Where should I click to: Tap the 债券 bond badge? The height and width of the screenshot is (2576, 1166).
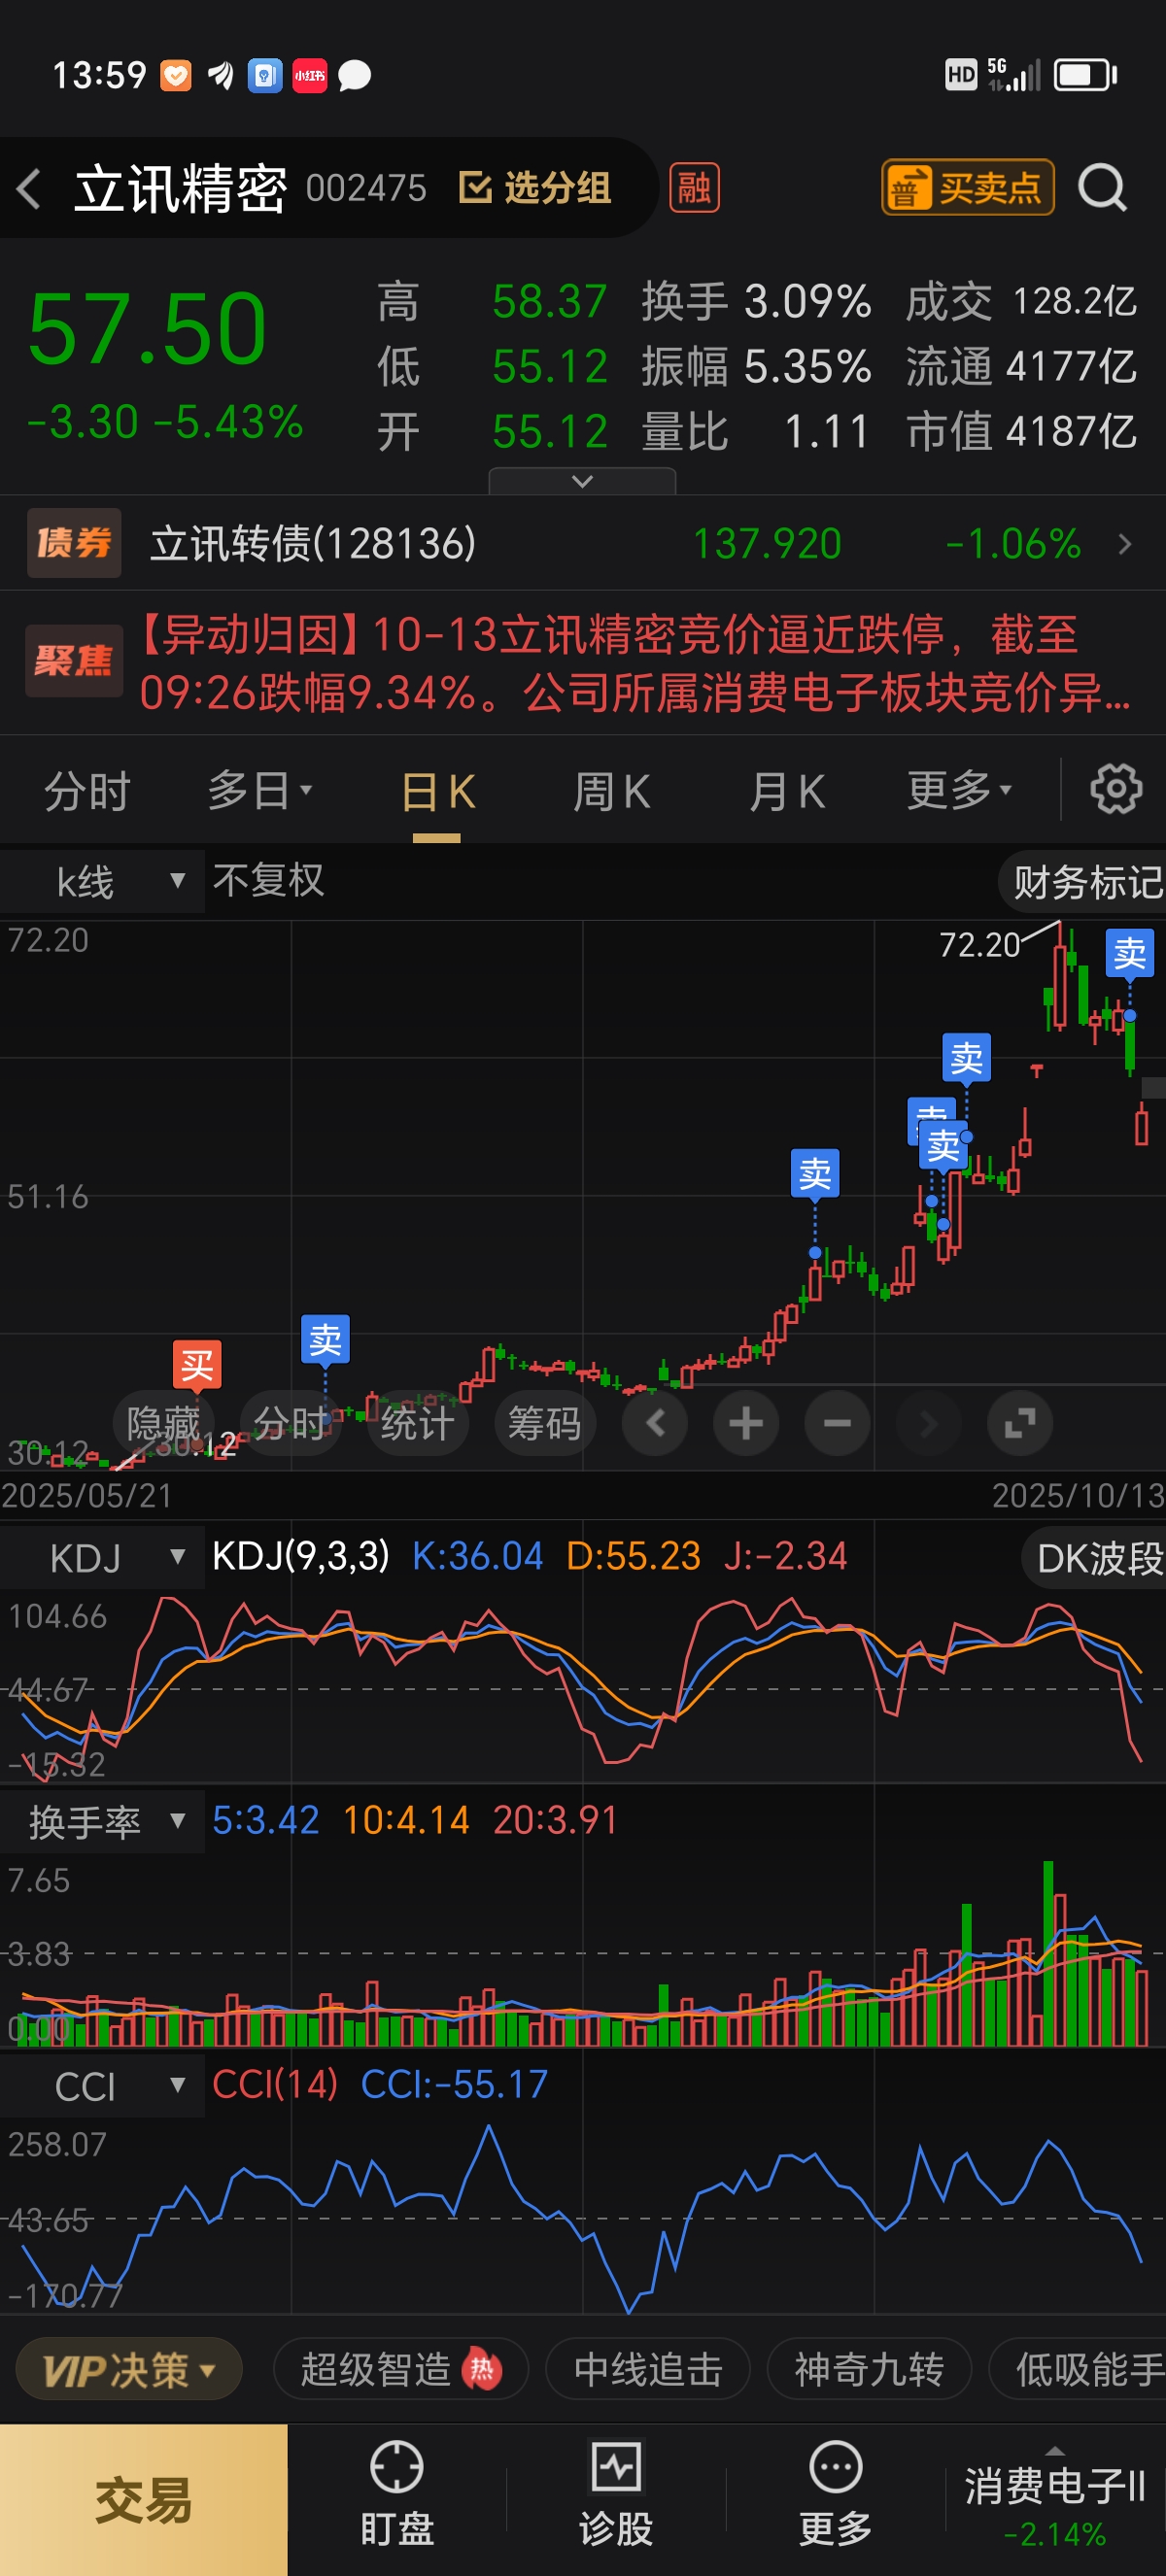[x=74, y=543]
